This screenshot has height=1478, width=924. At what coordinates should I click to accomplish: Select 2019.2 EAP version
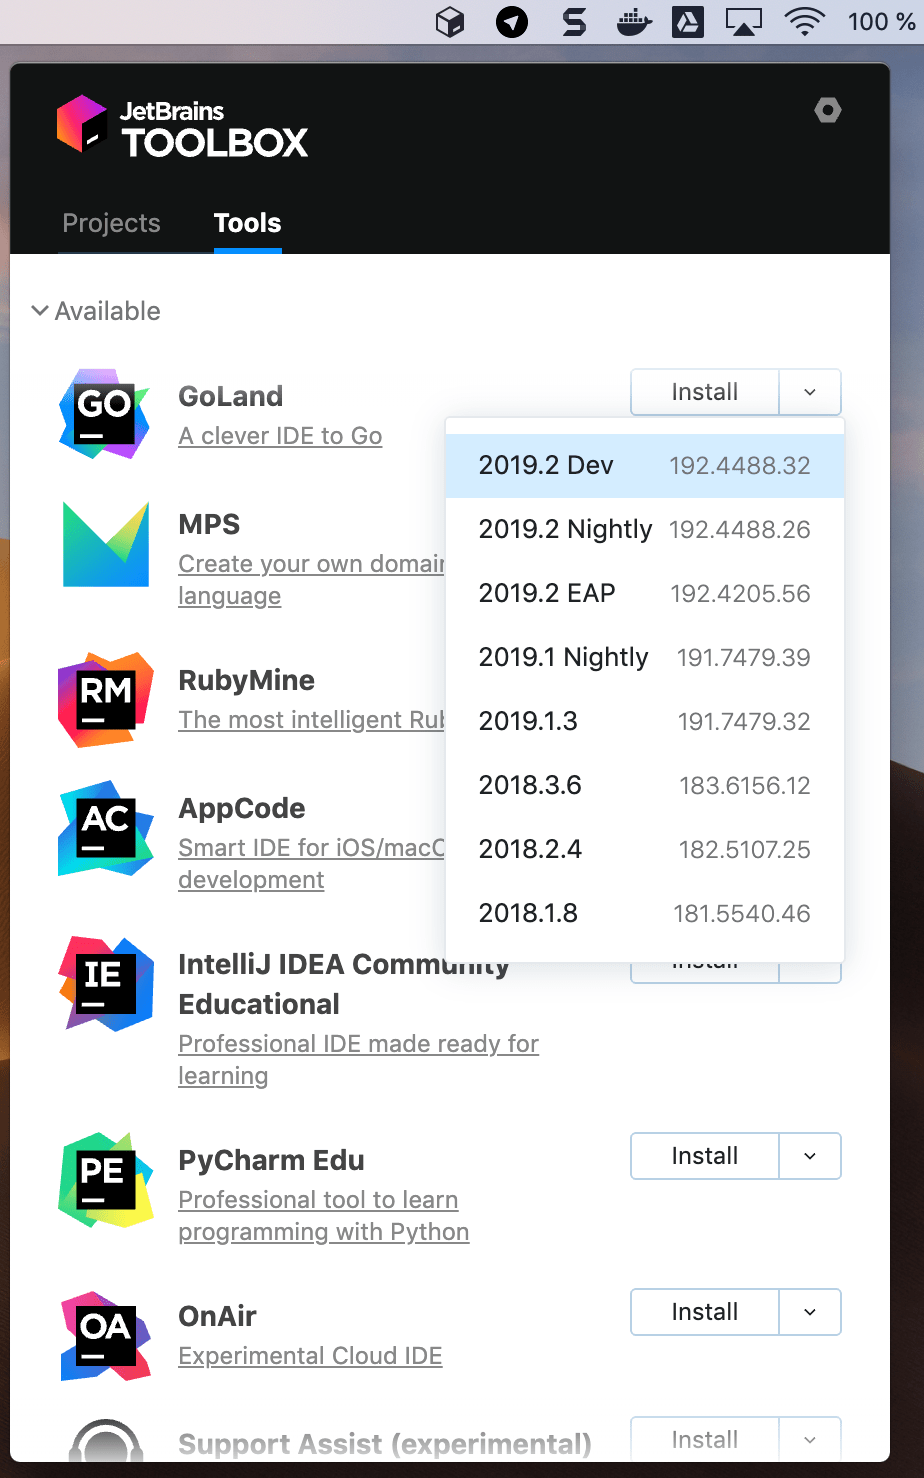click(x=645, y=593)
